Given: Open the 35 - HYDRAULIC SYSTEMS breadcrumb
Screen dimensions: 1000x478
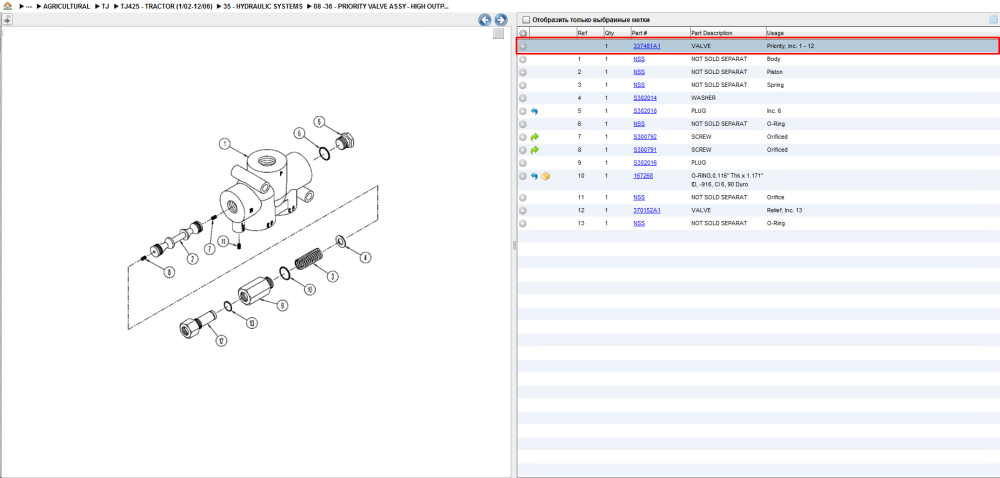Looking at the screenshot, I should tap(263, 6).
